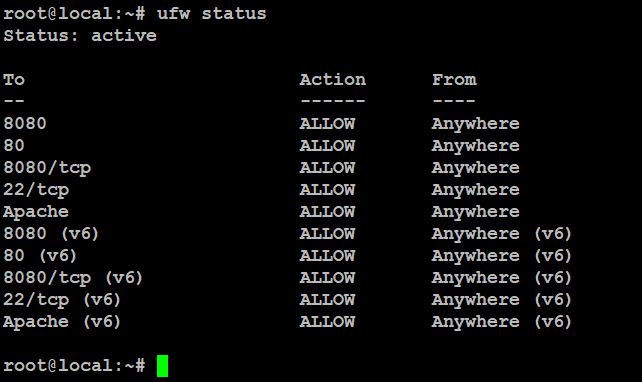The width and height of the screenshot is (642, 382).
Task: Click 'Anywhere (v6)' in the 22/tcp (v6) row
Action: click(x=501, y=300)
